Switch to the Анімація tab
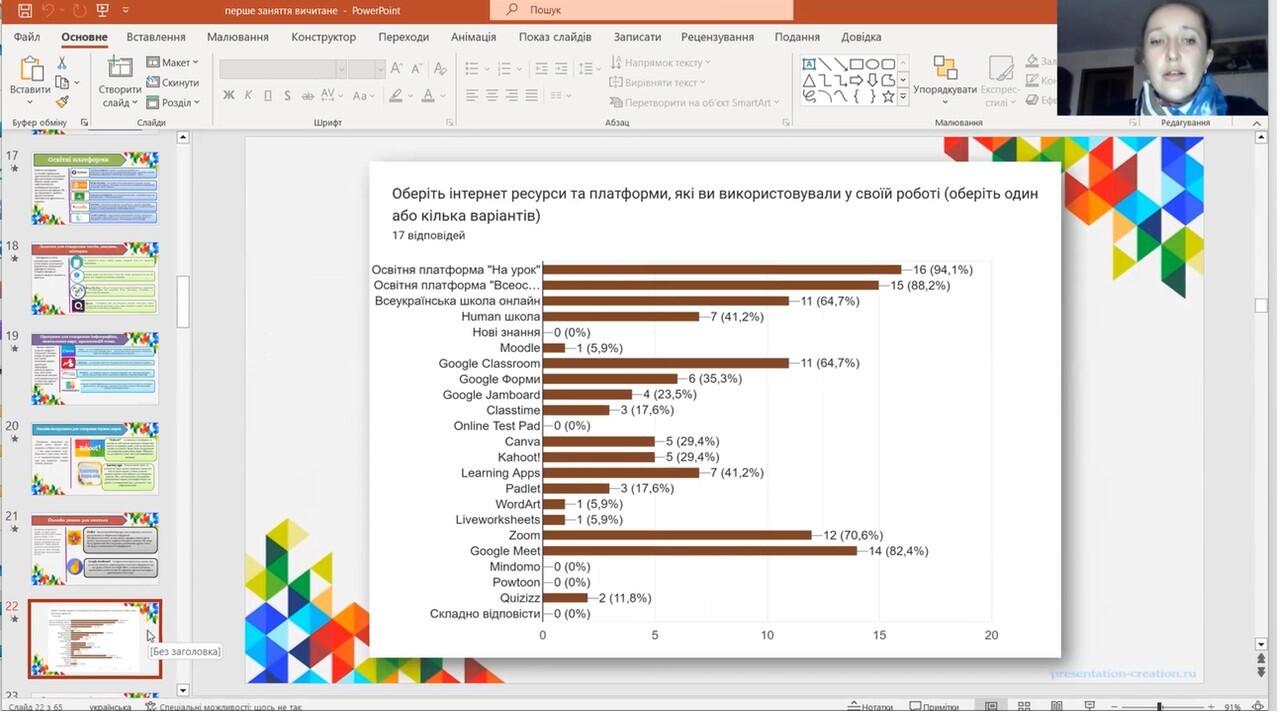Image resolution: width=1280 pixels, height=720 pixels. click(473, 37)
